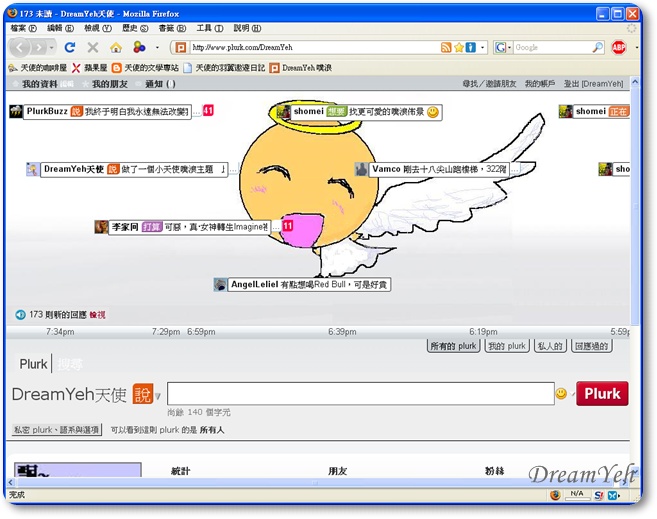This screenshot has width=657, height=519.
Task: Click the URL address field
Action: [x=314, y=47]
